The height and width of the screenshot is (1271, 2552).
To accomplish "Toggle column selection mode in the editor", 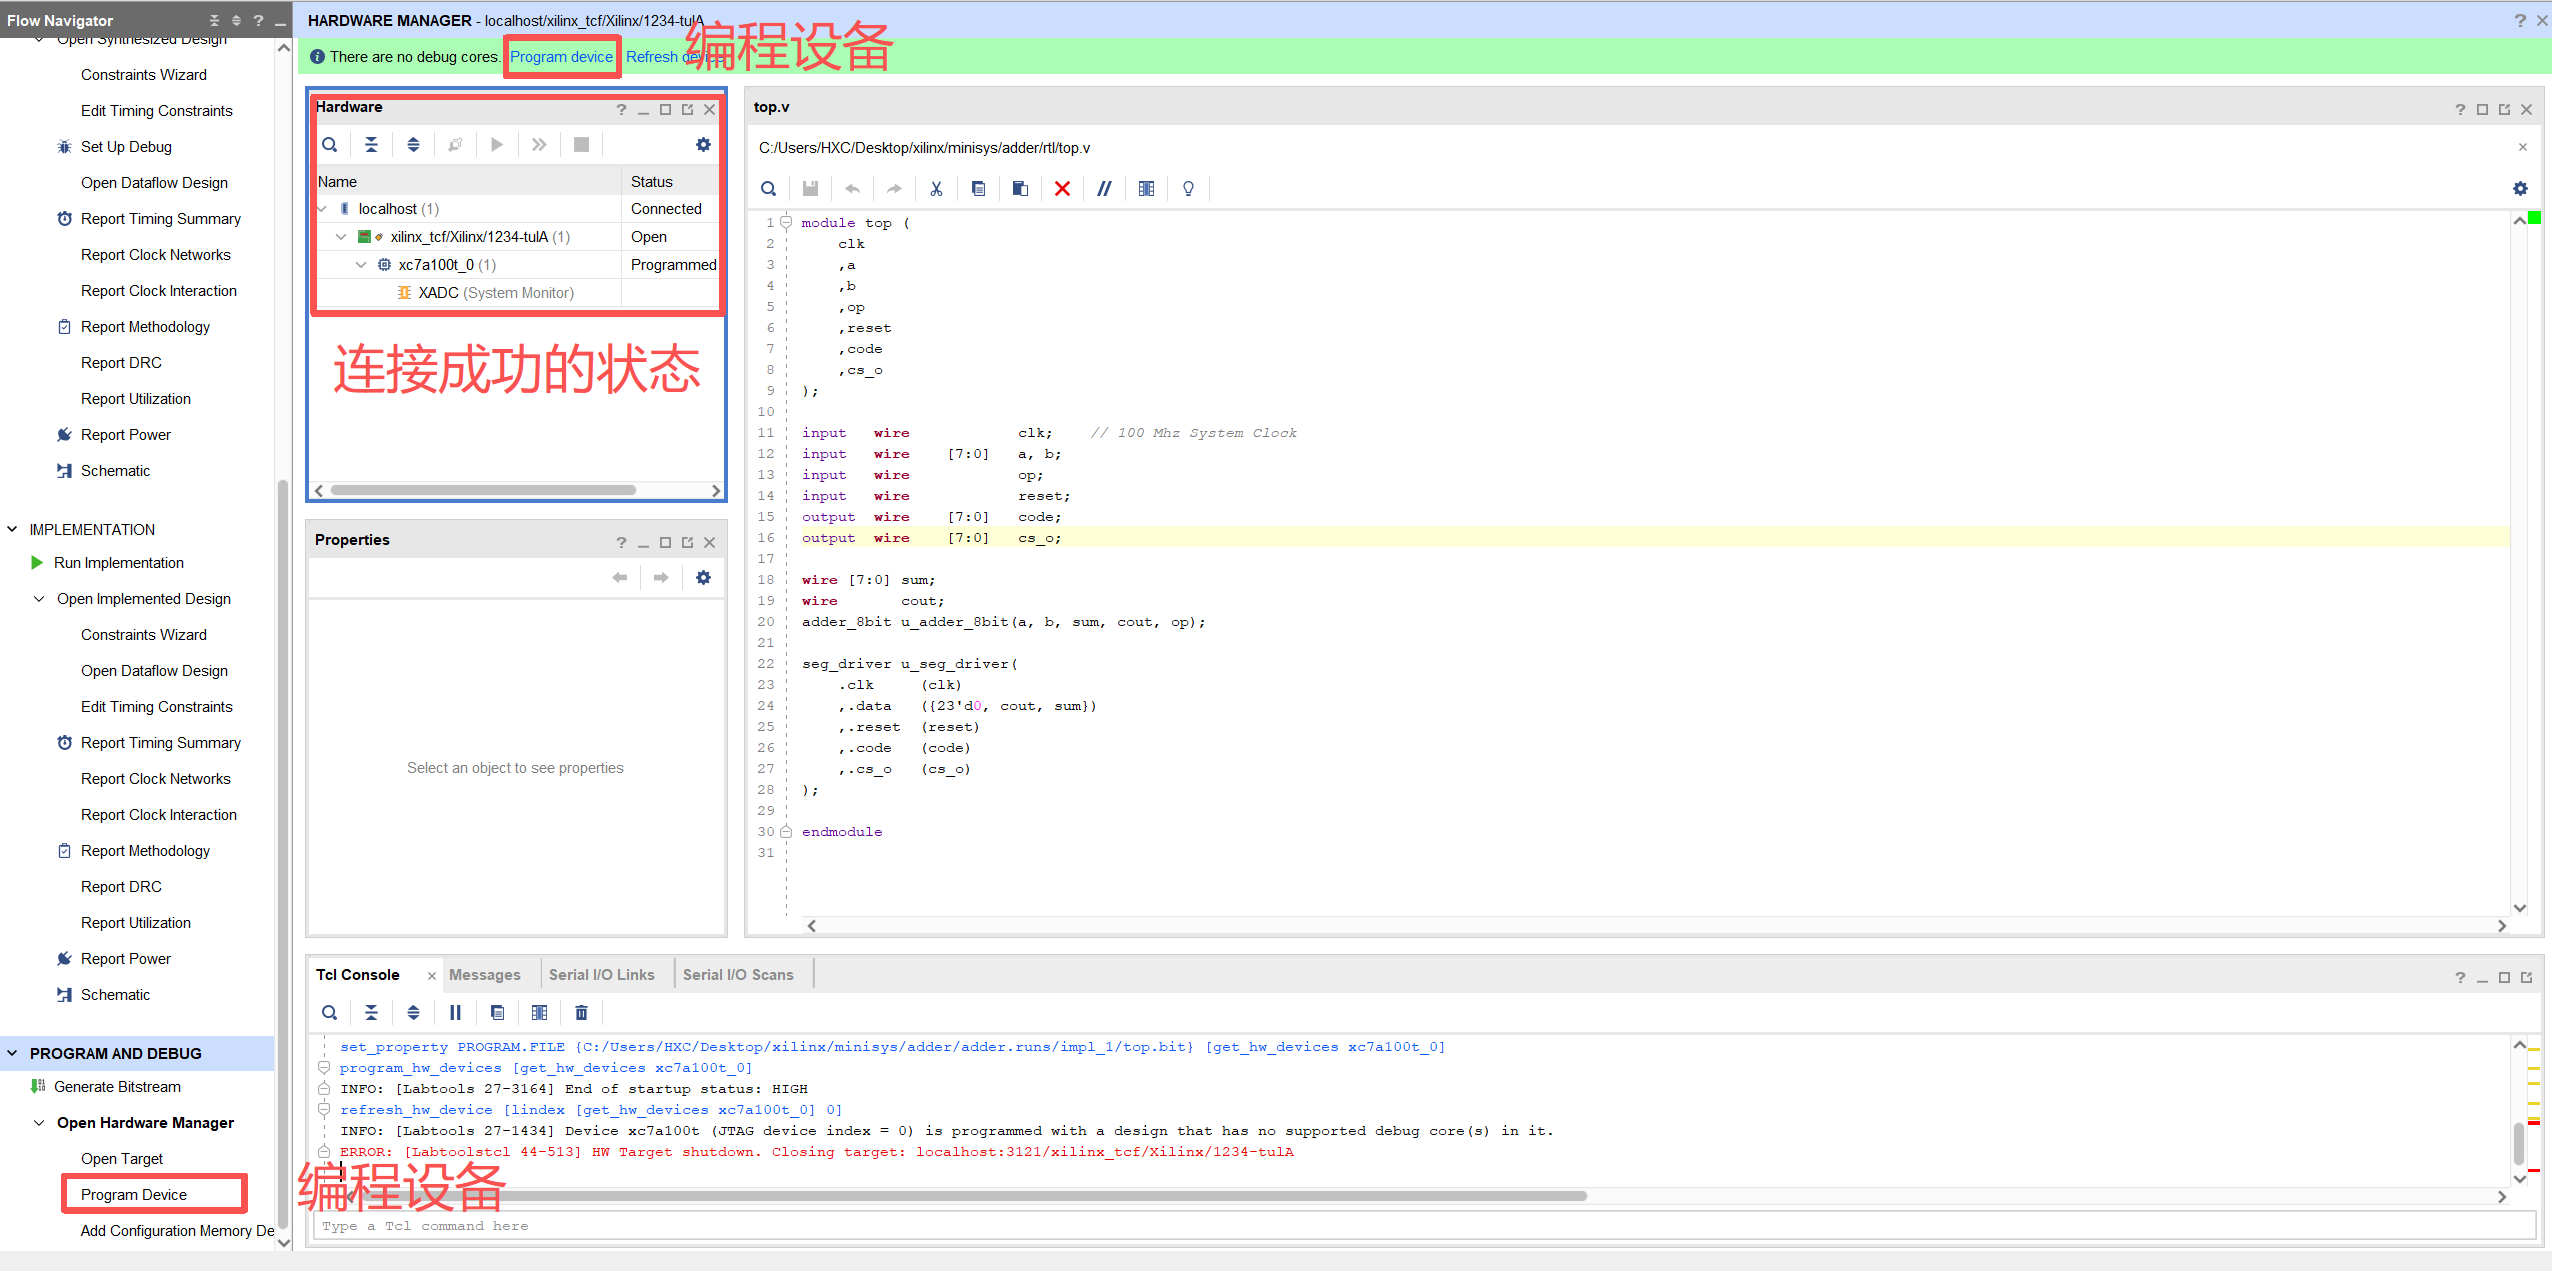I will pos(1146,188).
